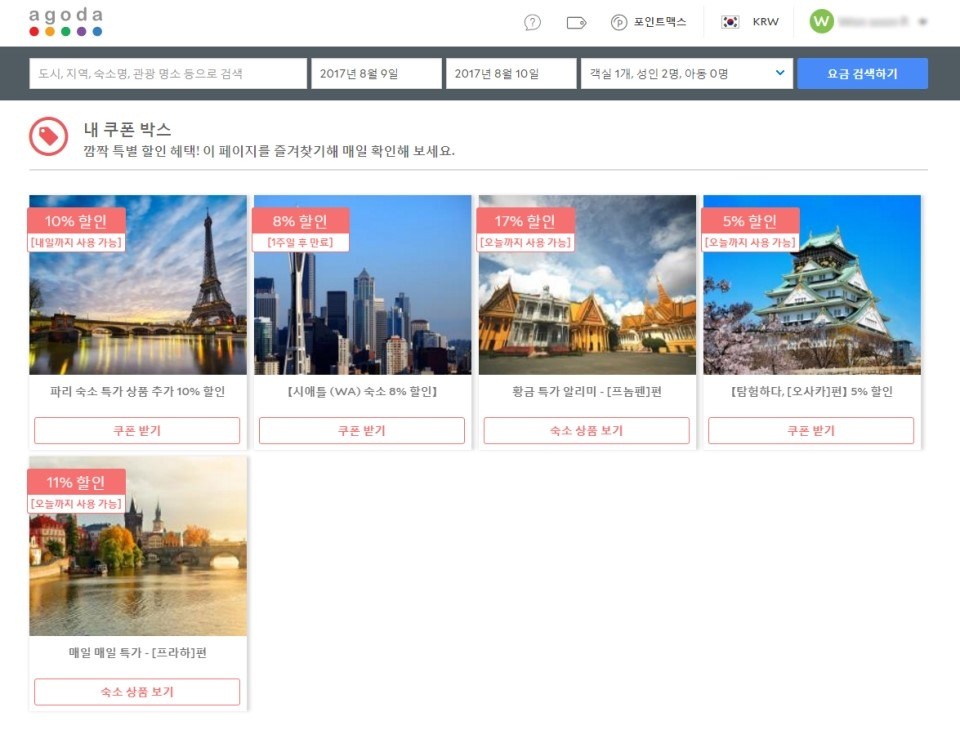This screenshot has width=960, height=752.
Task: Click the red coupon box tag icon
Action: [48, 136]
